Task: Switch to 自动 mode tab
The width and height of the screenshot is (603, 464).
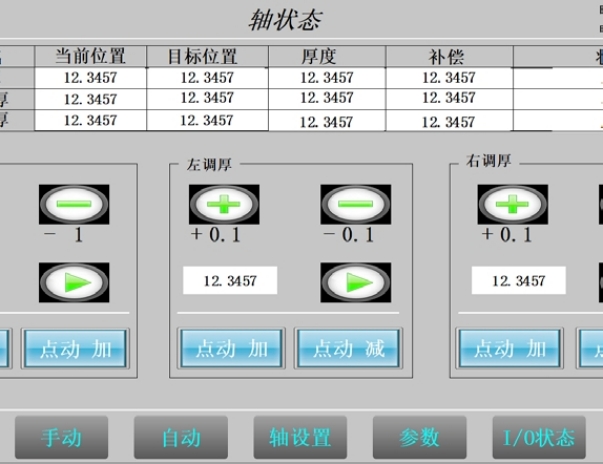Action: point(181,437)
